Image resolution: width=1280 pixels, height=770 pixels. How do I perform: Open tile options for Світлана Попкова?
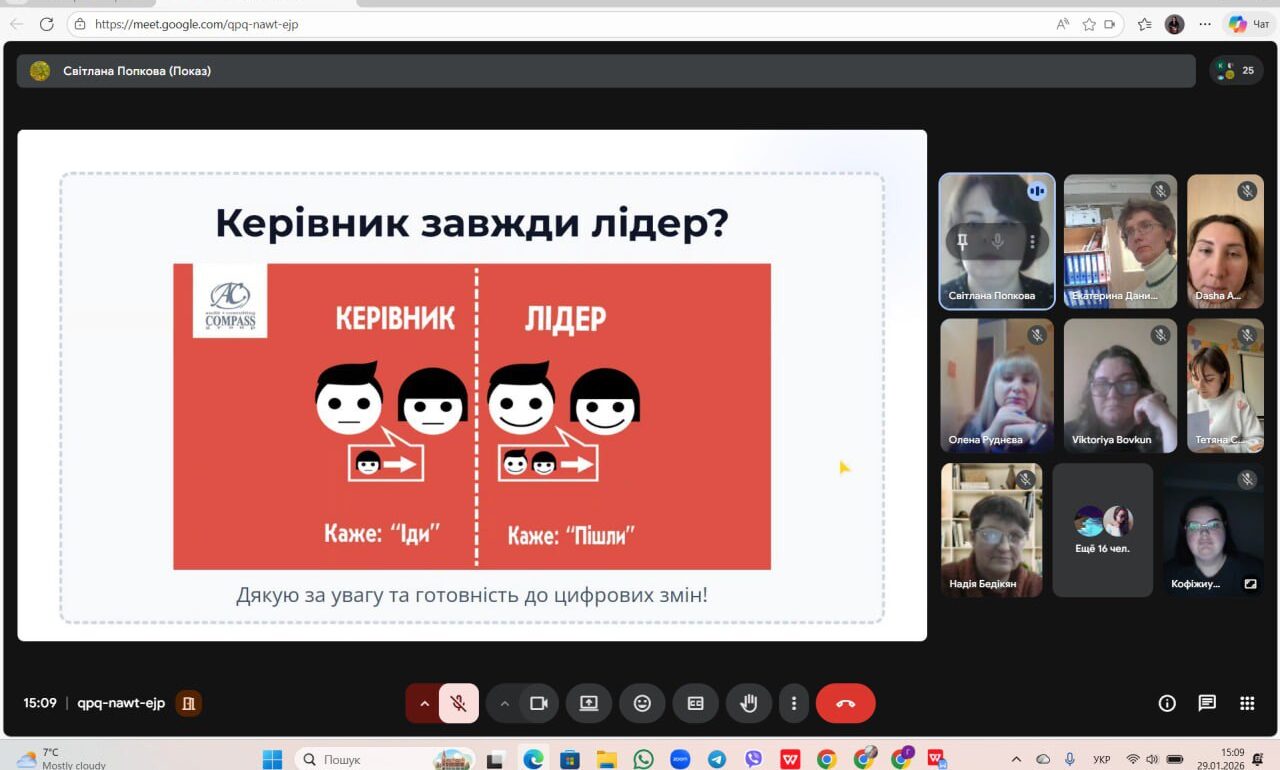click(1032, 241)
